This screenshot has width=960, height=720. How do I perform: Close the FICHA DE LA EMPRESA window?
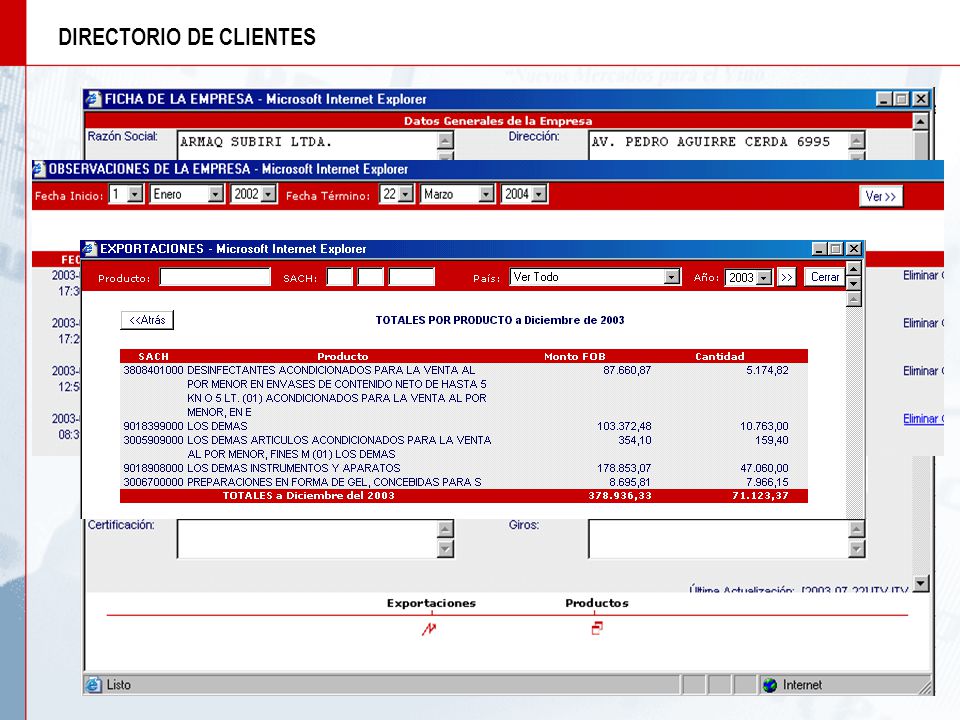(x=921, y=99)
